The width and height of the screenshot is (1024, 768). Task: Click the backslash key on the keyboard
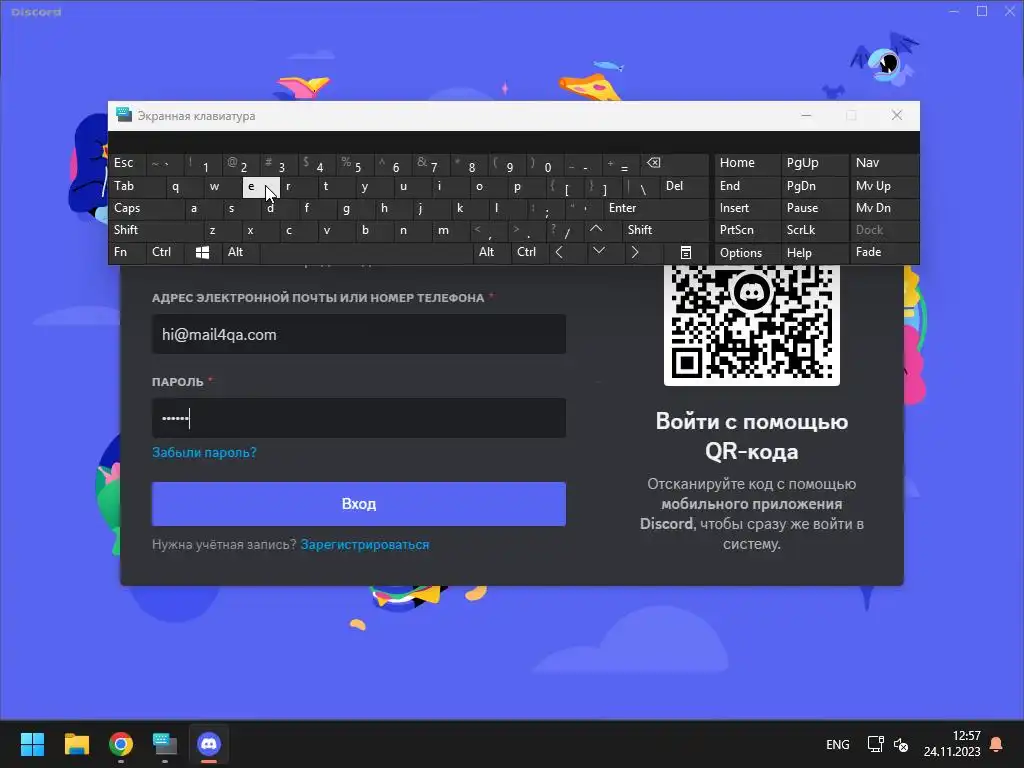(643, 189)
